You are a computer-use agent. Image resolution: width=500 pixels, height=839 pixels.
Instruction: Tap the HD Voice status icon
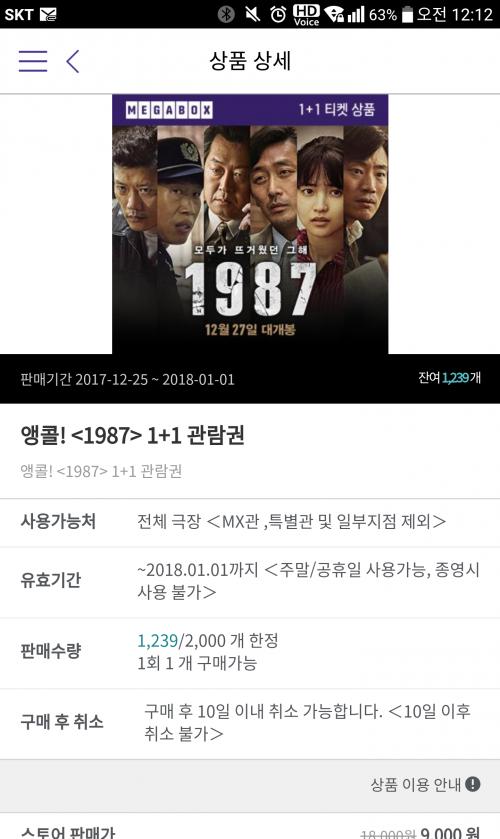pyautogui.click(x=306, y=14)
